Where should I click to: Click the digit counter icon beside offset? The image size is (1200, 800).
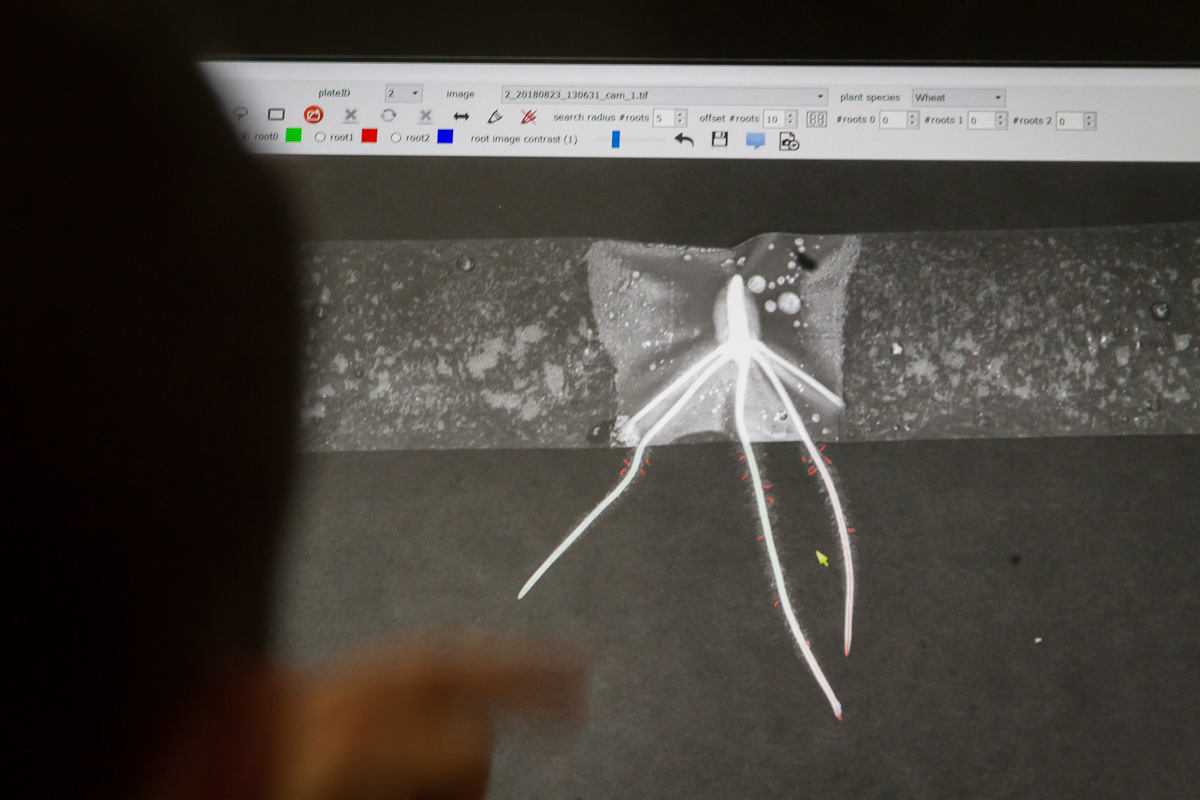pos(816,119)
